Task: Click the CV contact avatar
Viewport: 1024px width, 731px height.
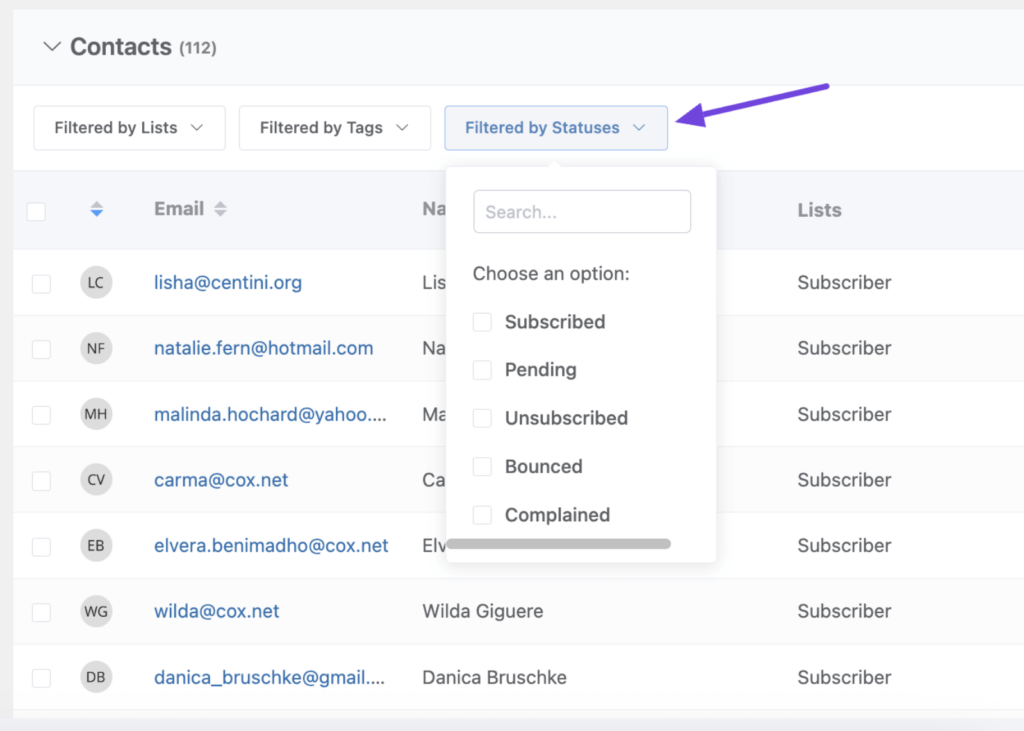Action: 96,480
